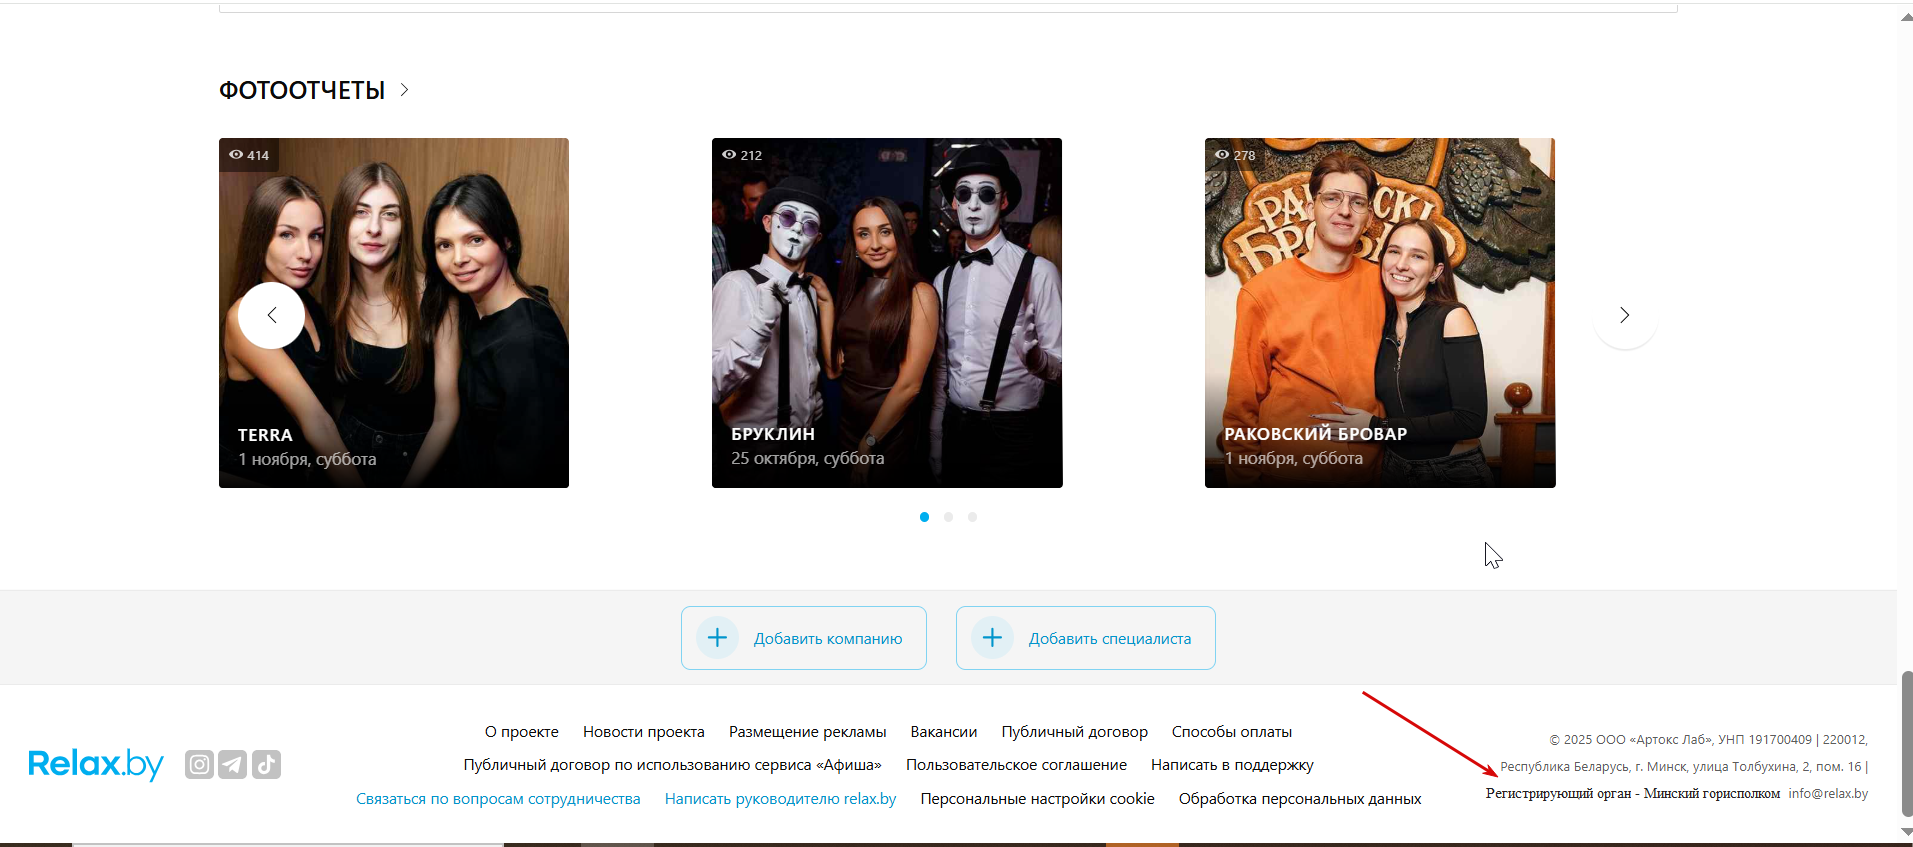The image size is (1913, 847).
Task: Open the РАКОВСКИЙ БРОВАР photo report card
Action: [1380, 313]
